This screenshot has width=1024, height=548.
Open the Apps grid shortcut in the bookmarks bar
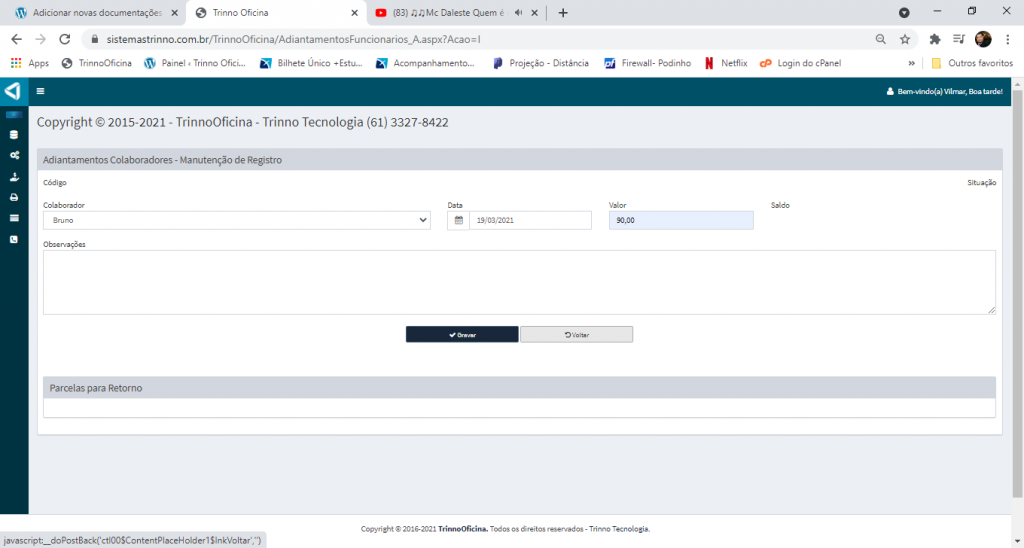click(29, 63)
